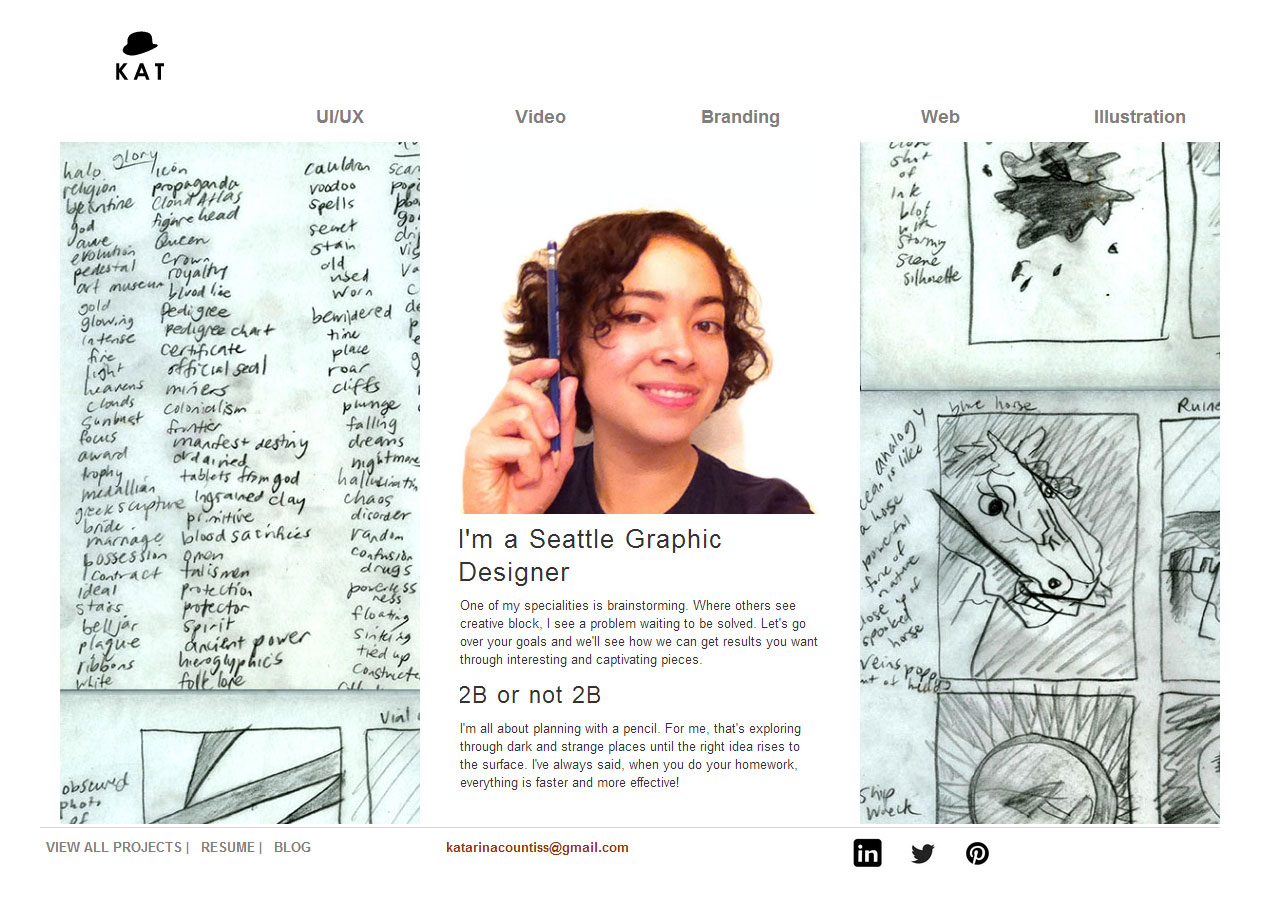The height and width of the screenshot is (914, 1264).
Task: Select the Branding navigation item
Action: pos(740,117)
